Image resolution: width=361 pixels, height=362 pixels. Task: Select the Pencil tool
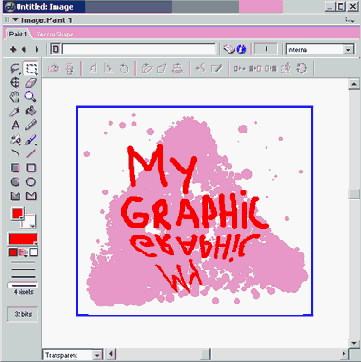pos(31,125)
